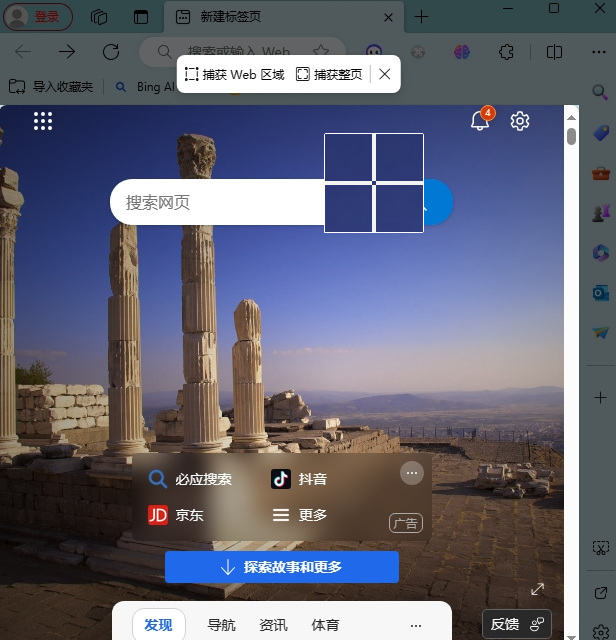Click the 登录 profile sign-in button
Image resolution: width=616 pixels, height=640 pixels.
38,17
